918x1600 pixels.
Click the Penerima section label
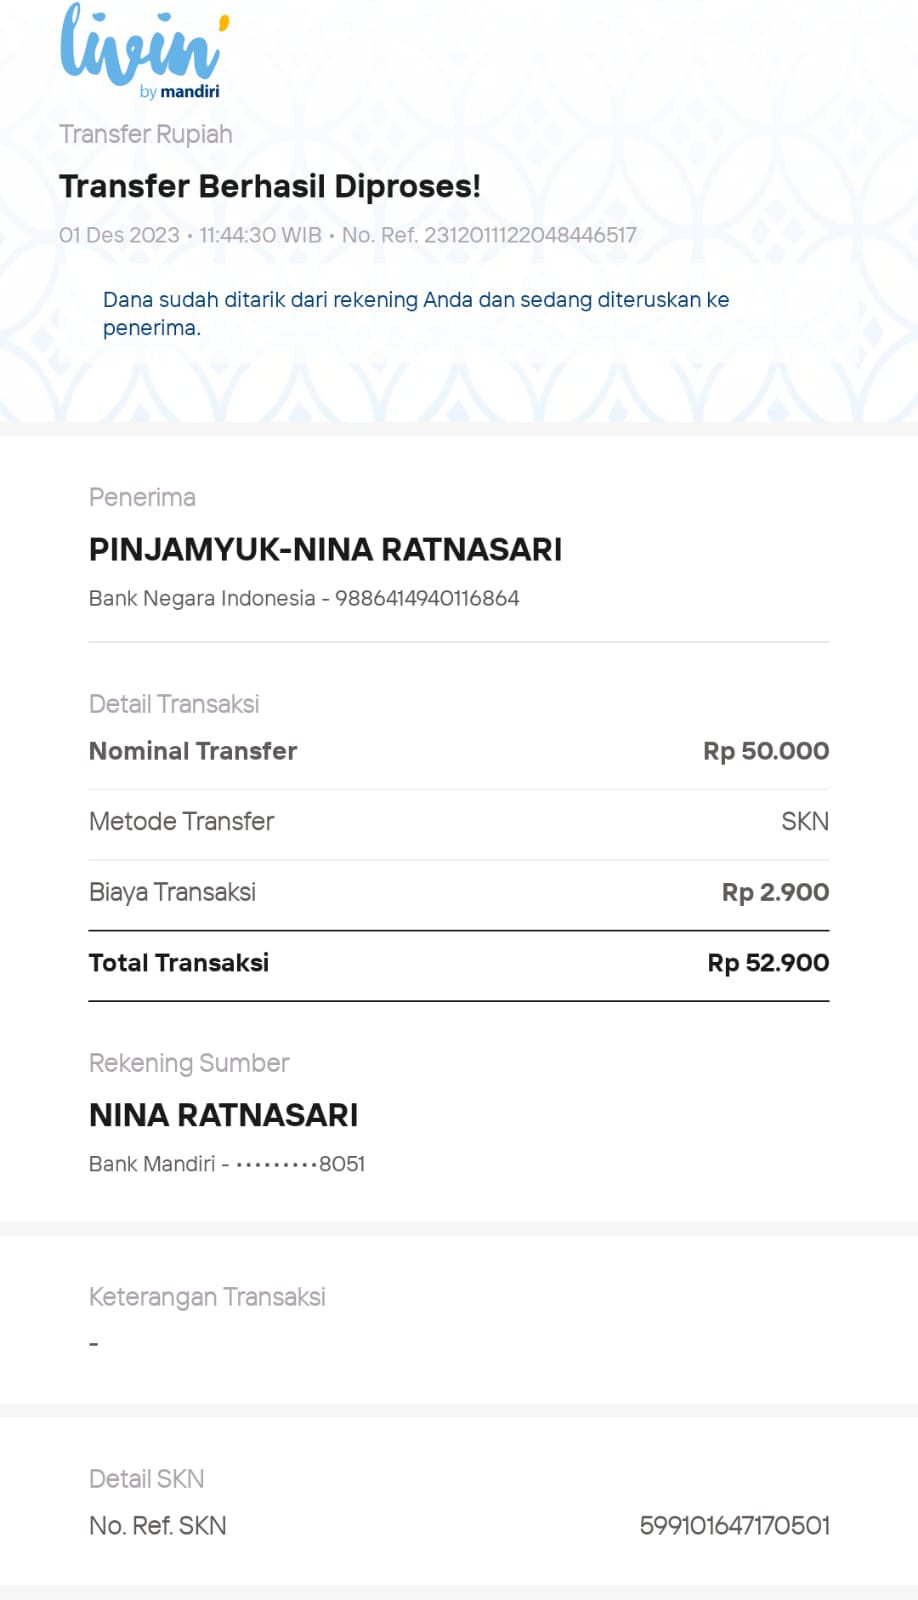(142, 497)
